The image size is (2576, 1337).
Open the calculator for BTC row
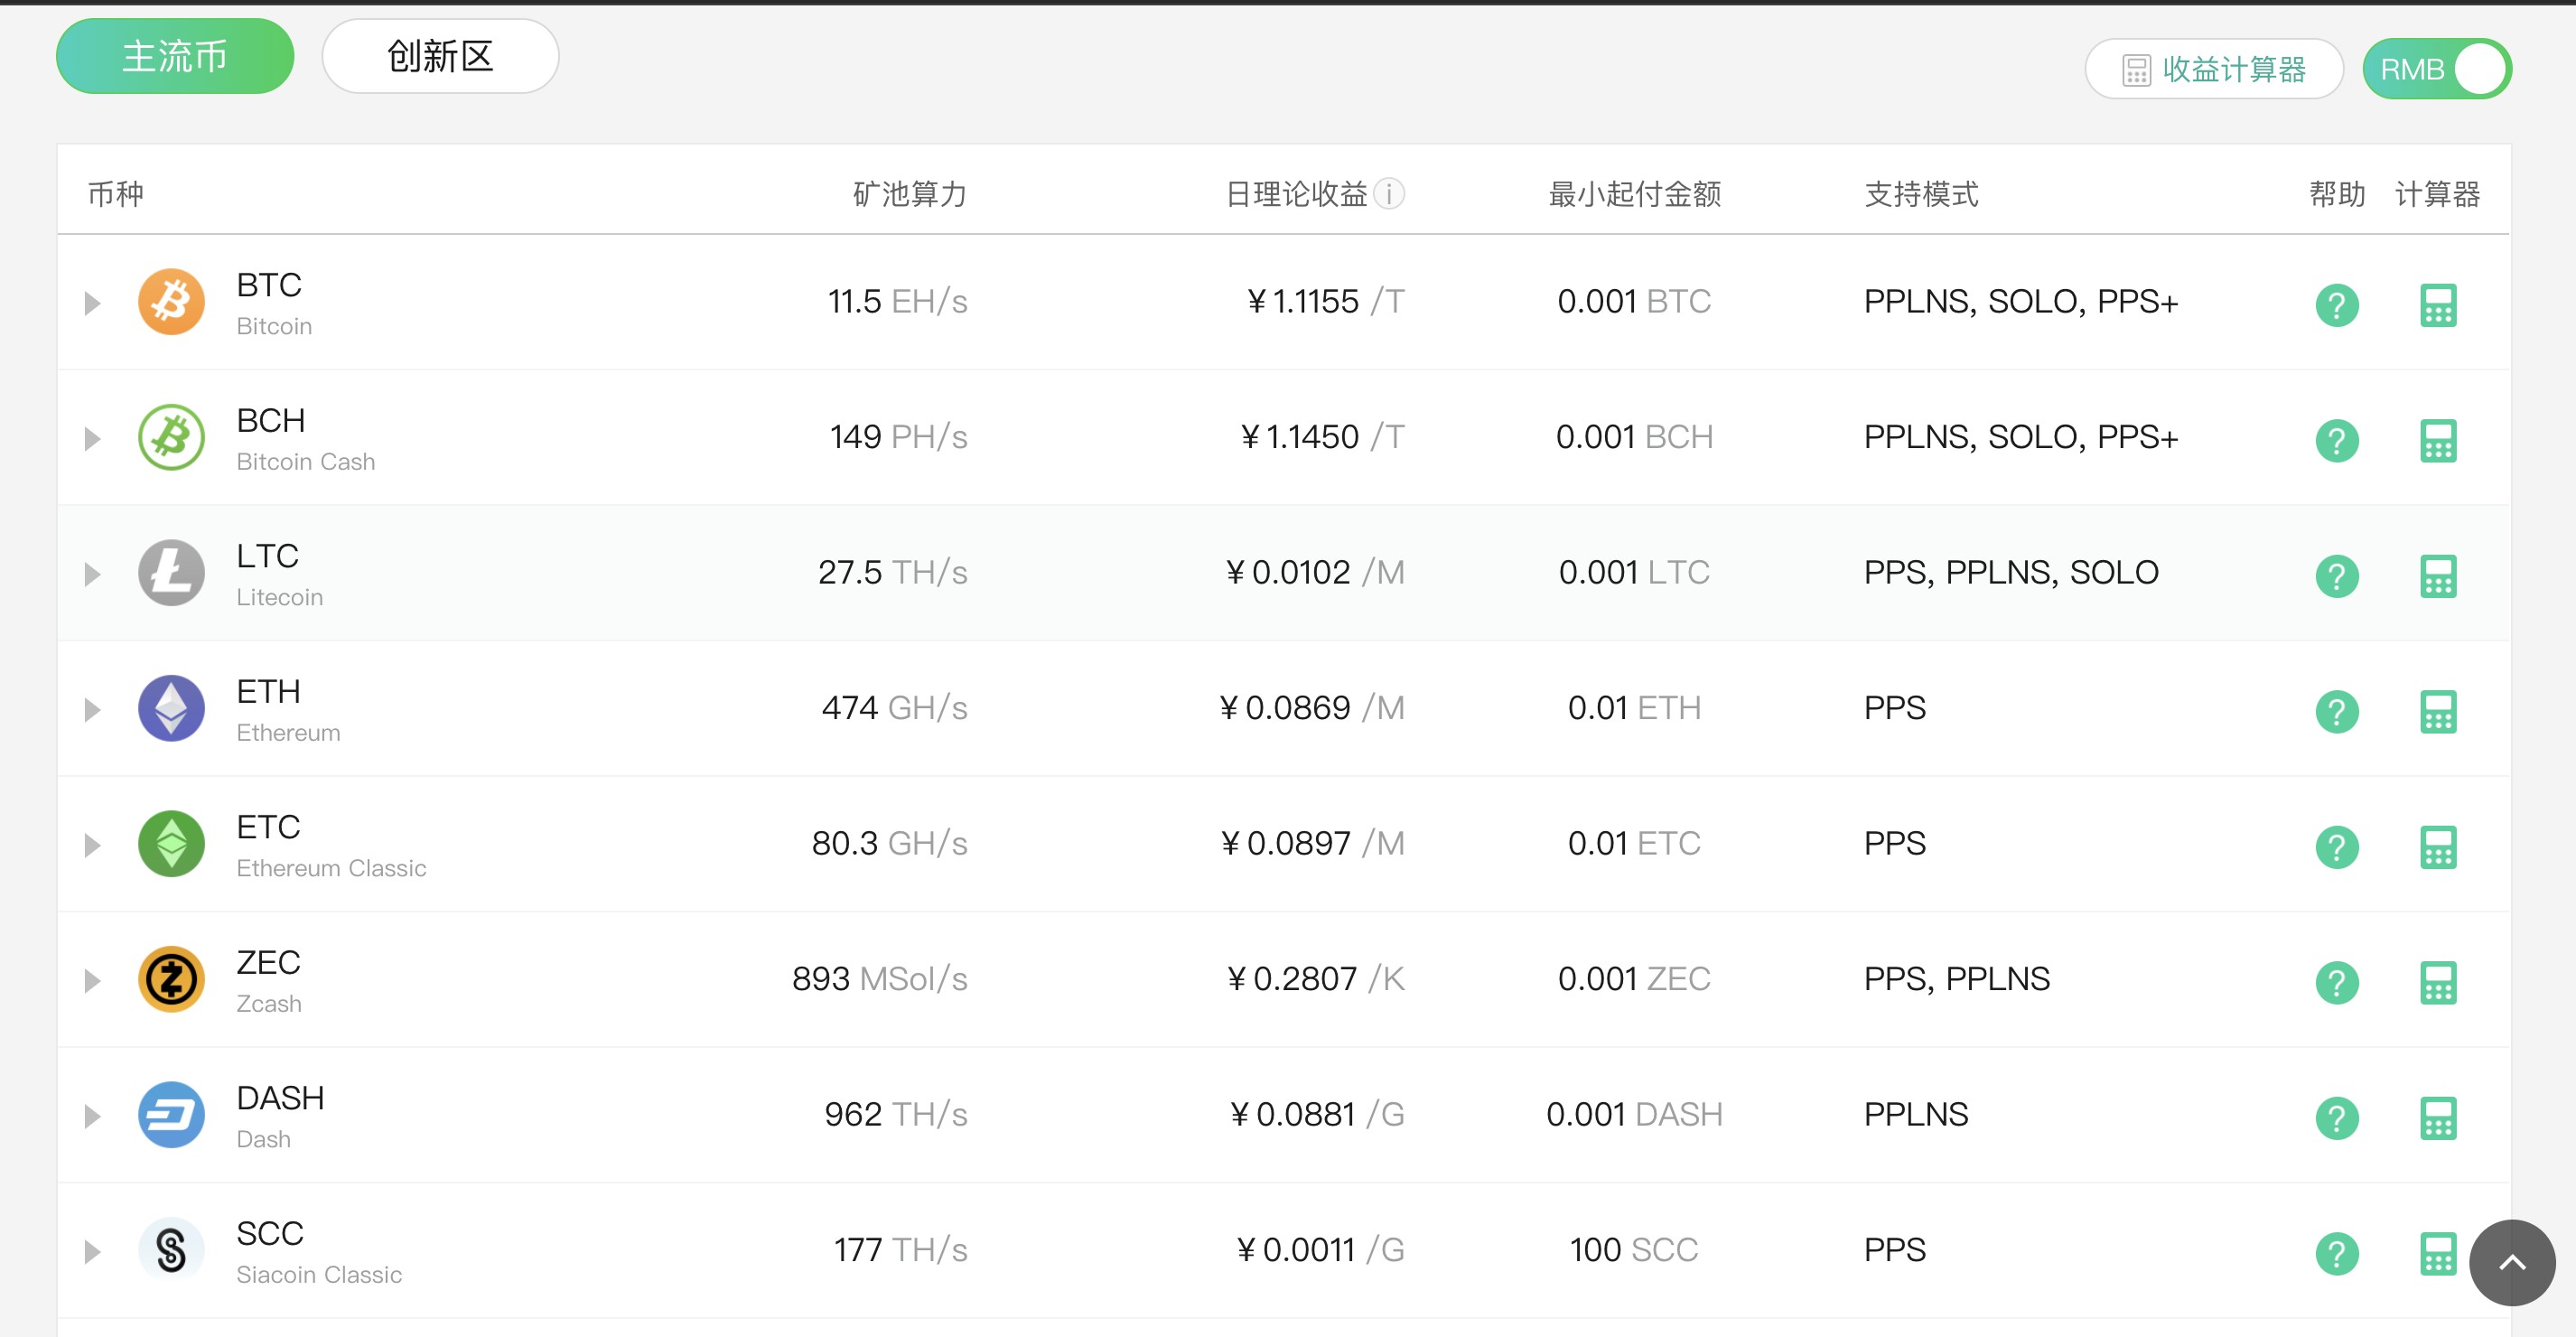[x=2437, y=305]
